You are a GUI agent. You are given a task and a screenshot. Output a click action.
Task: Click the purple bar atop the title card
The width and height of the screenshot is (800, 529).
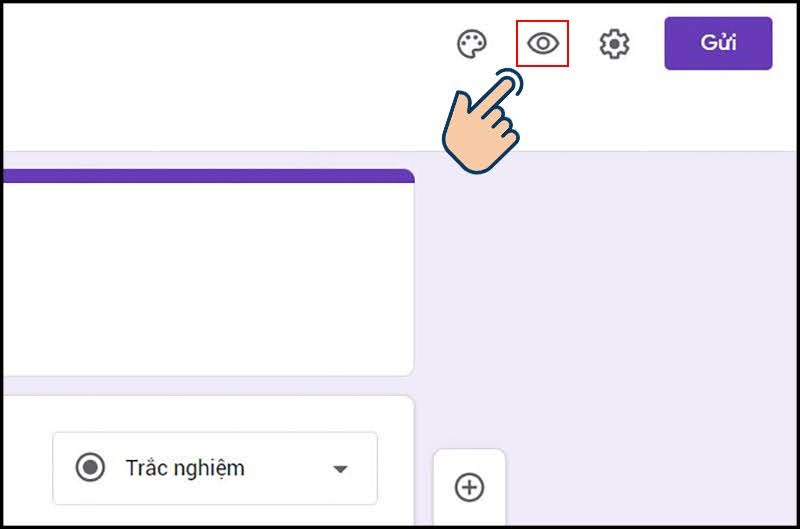click(200, 176)
